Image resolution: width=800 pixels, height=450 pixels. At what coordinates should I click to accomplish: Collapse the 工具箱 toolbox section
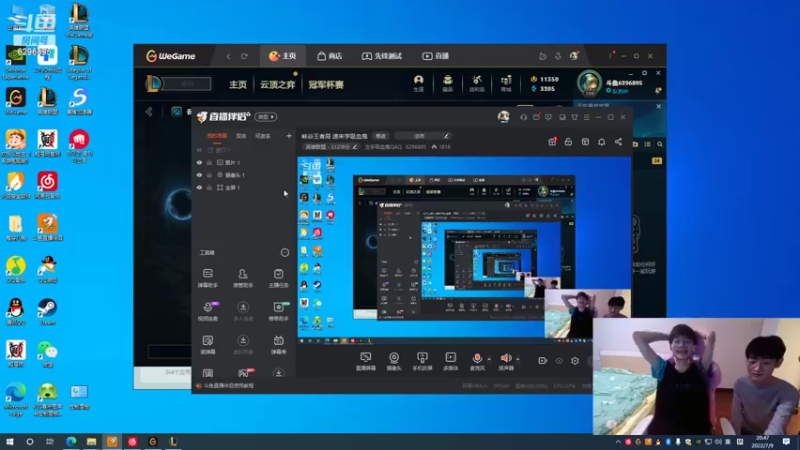(285, 253)
